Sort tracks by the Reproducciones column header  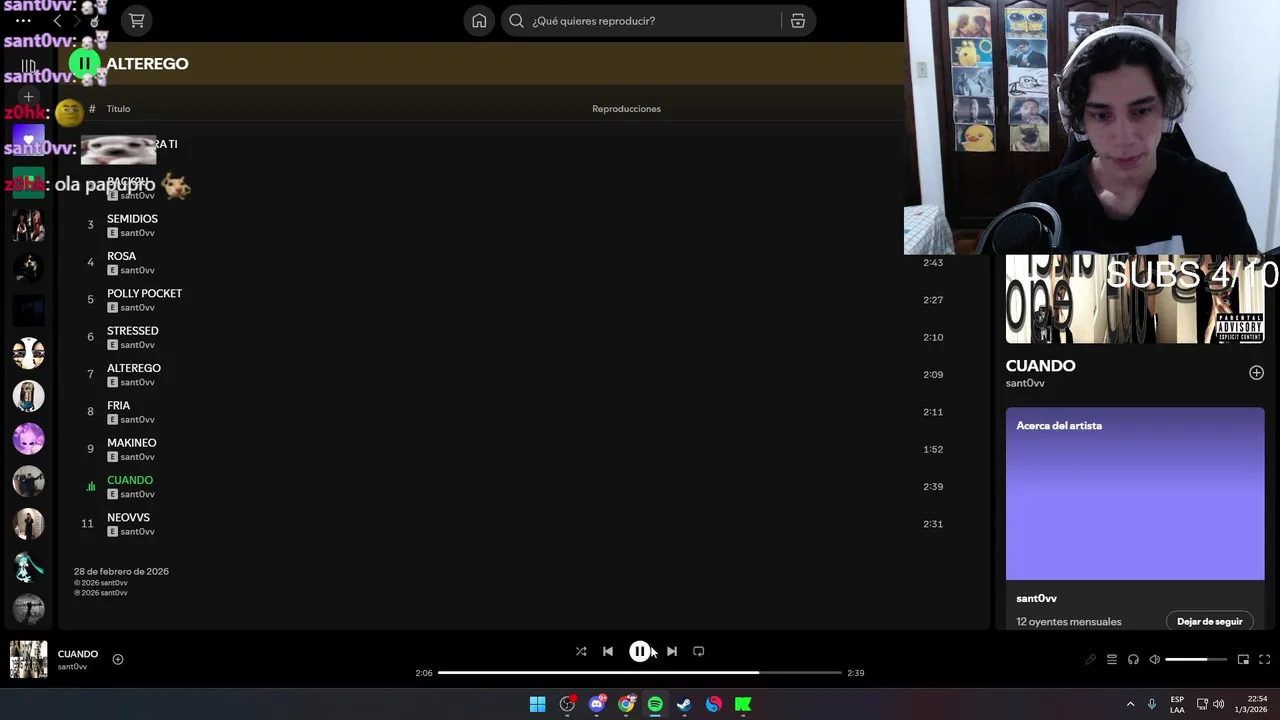point(626,109)
